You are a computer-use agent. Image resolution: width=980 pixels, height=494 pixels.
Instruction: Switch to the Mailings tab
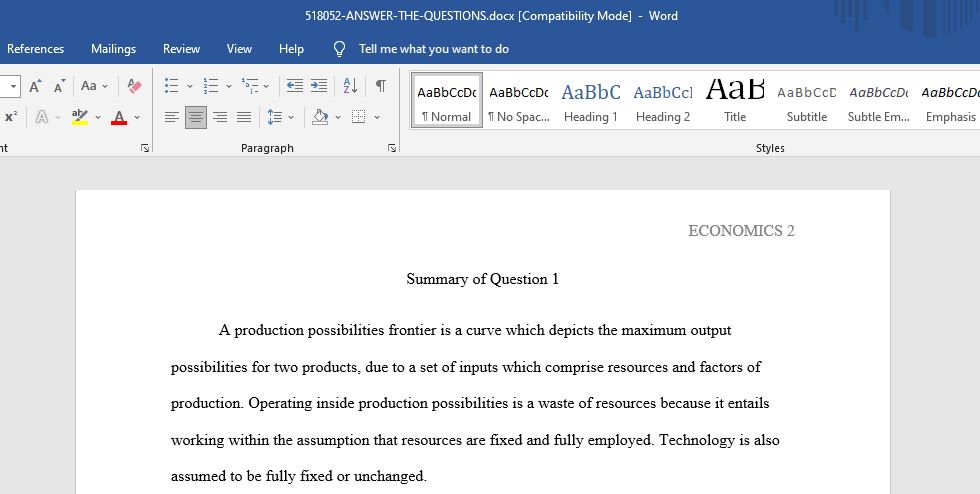(x=113, y=49)
